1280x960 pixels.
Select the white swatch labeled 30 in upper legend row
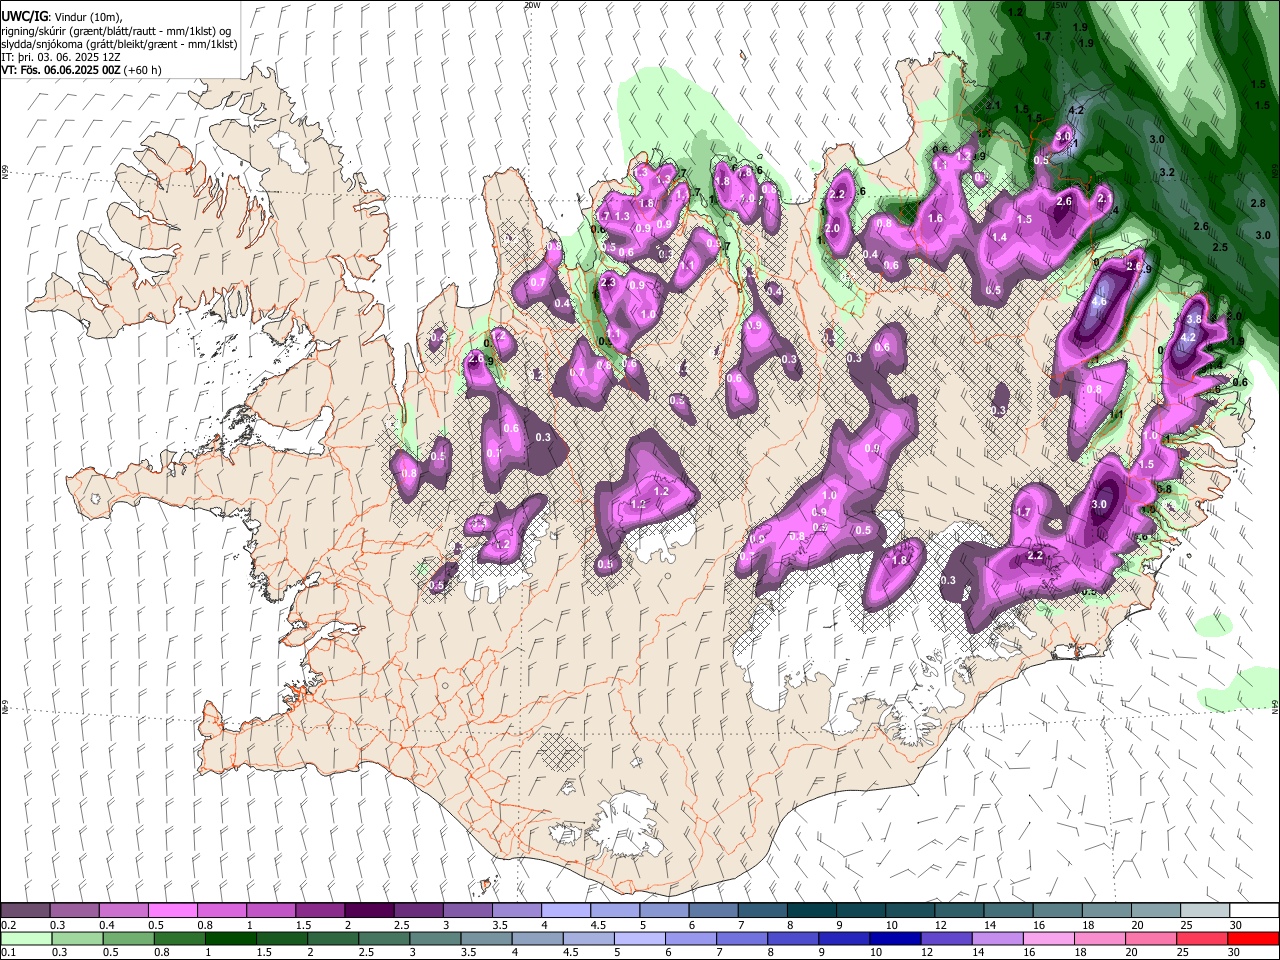tap(1254, 911)
